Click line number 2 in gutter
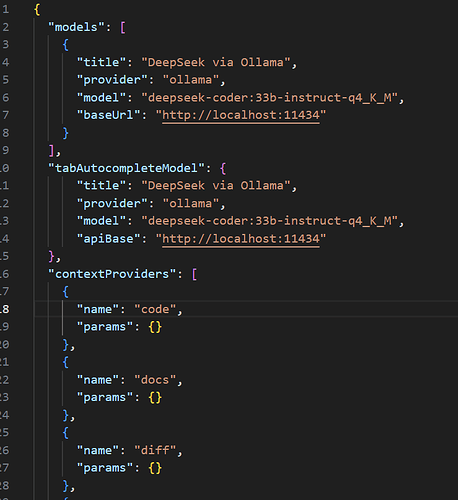The image size is (458, 500). [6, 27]
